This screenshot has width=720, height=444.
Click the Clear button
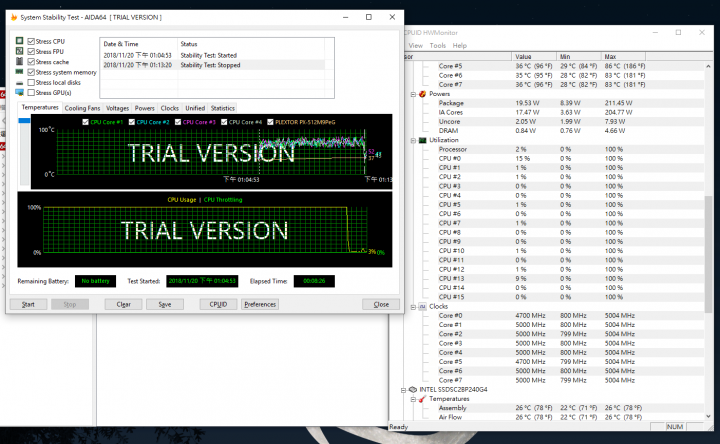click(x=124, y=304)
